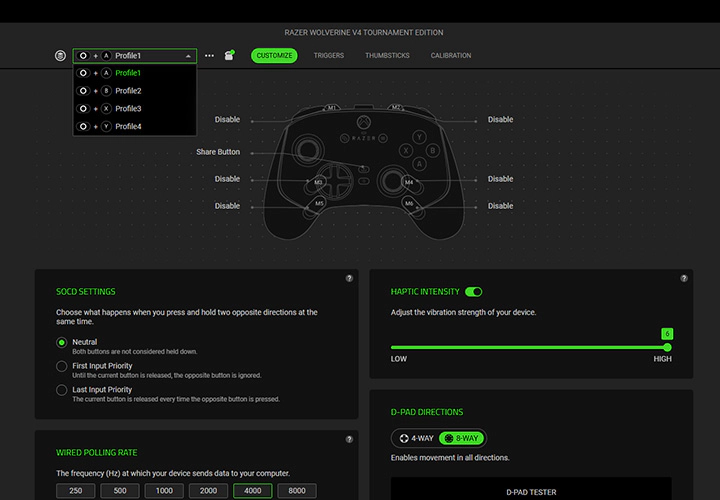Click the D-PAD TESTER area
720x500 pixels.
[x=531, y=489]
